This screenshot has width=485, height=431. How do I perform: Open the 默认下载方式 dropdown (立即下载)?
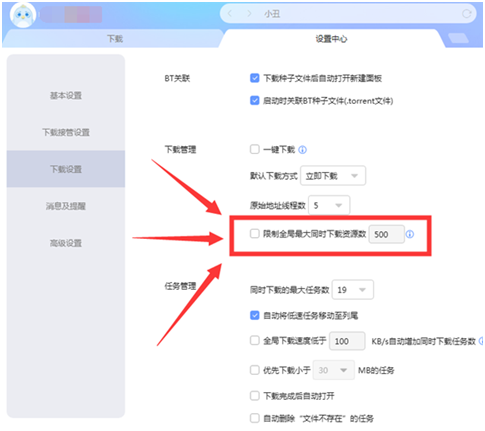click(333, 175)
